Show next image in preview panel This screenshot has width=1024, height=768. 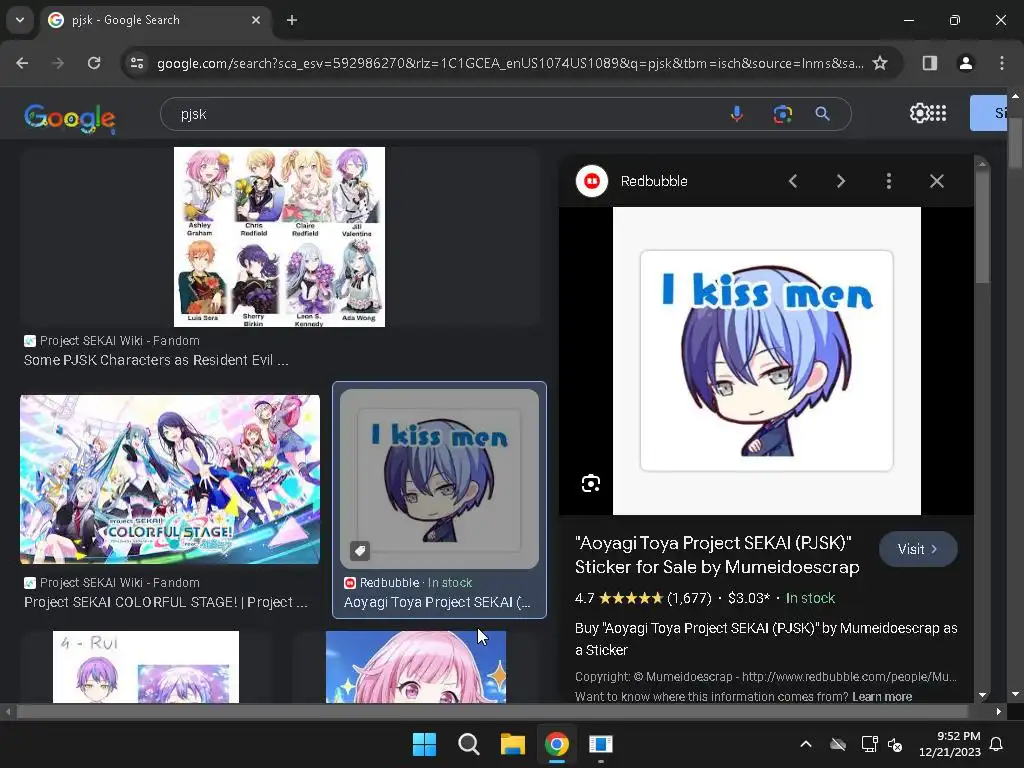point(840,181)
